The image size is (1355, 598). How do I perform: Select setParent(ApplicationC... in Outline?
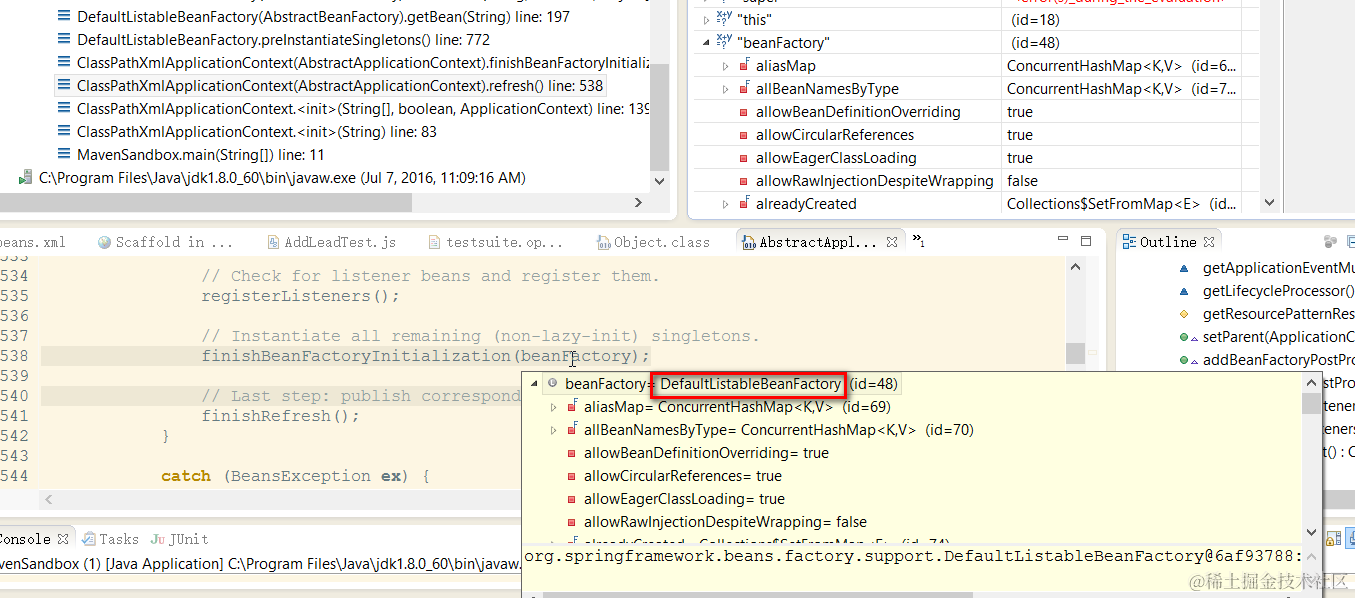click(x=1278, y=337)
